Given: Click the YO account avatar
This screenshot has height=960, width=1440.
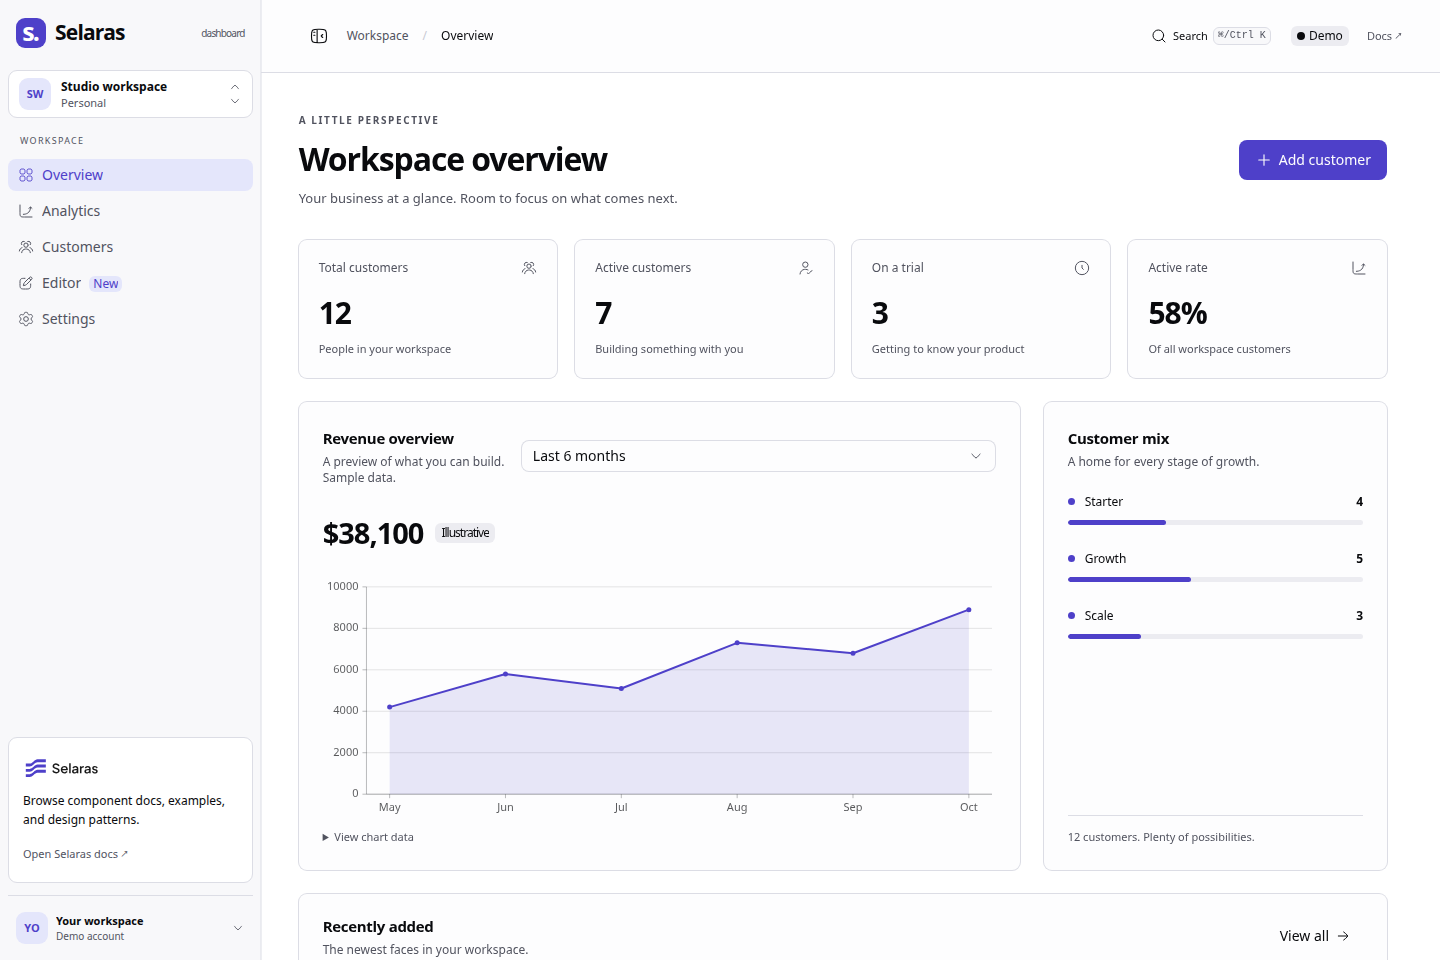Looking at the screenshot, I should (32, 928).
